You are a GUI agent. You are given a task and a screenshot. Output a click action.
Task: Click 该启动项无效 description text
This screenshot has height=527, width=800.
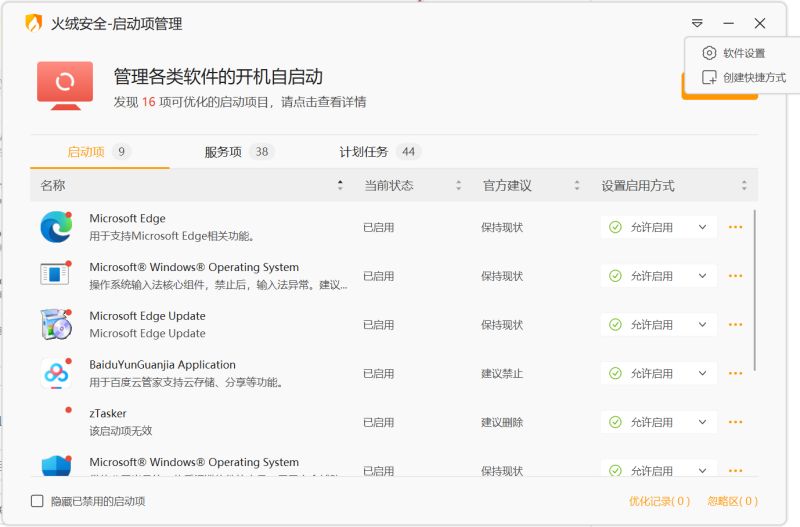[x=120, y=431]
